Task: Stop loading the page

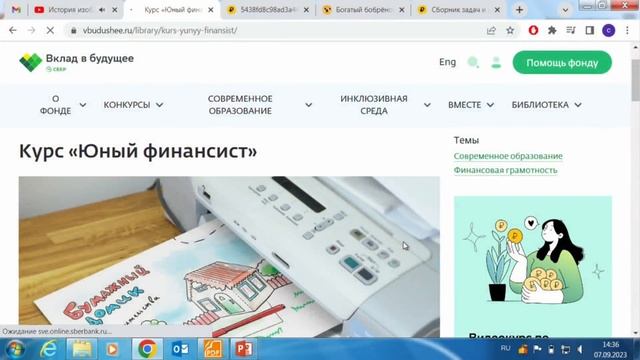Action: [x=50, y=30]
